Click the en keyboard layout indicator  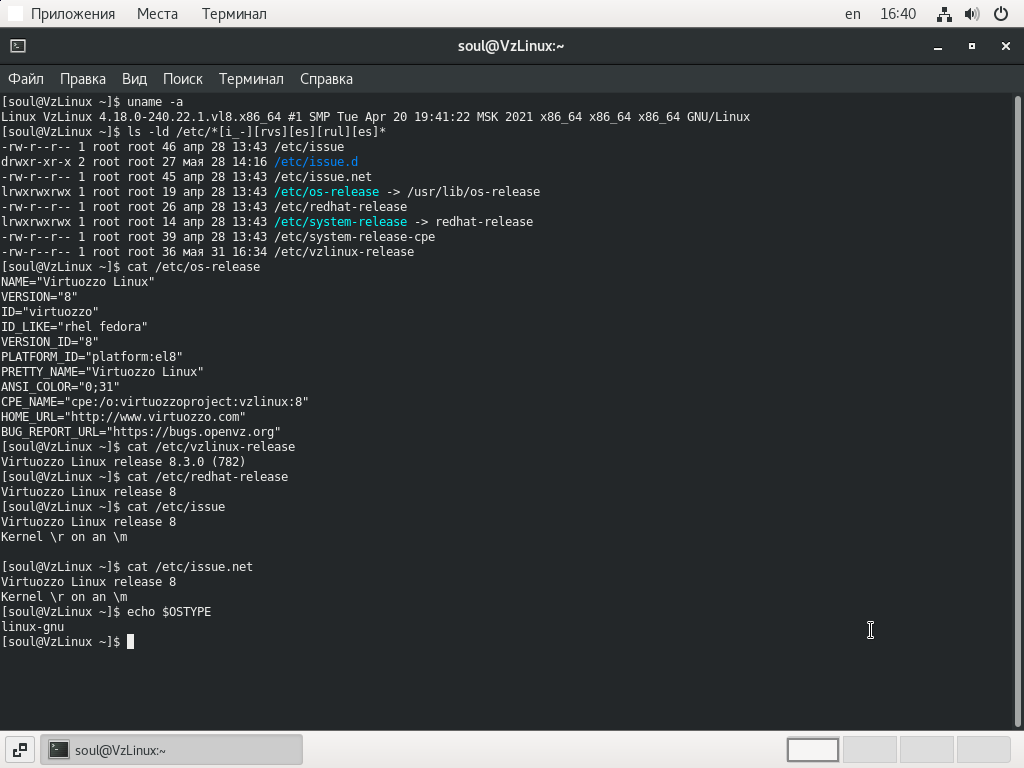pyautogui.click(x=852, y=14)
